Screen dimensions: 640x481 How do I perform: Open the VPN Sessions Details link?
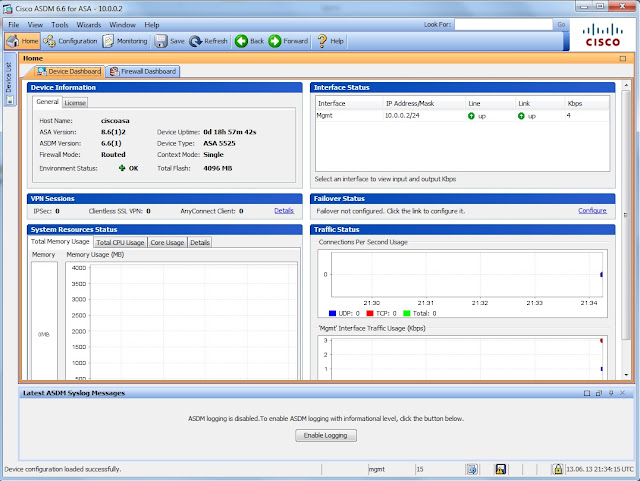(284, 211)
